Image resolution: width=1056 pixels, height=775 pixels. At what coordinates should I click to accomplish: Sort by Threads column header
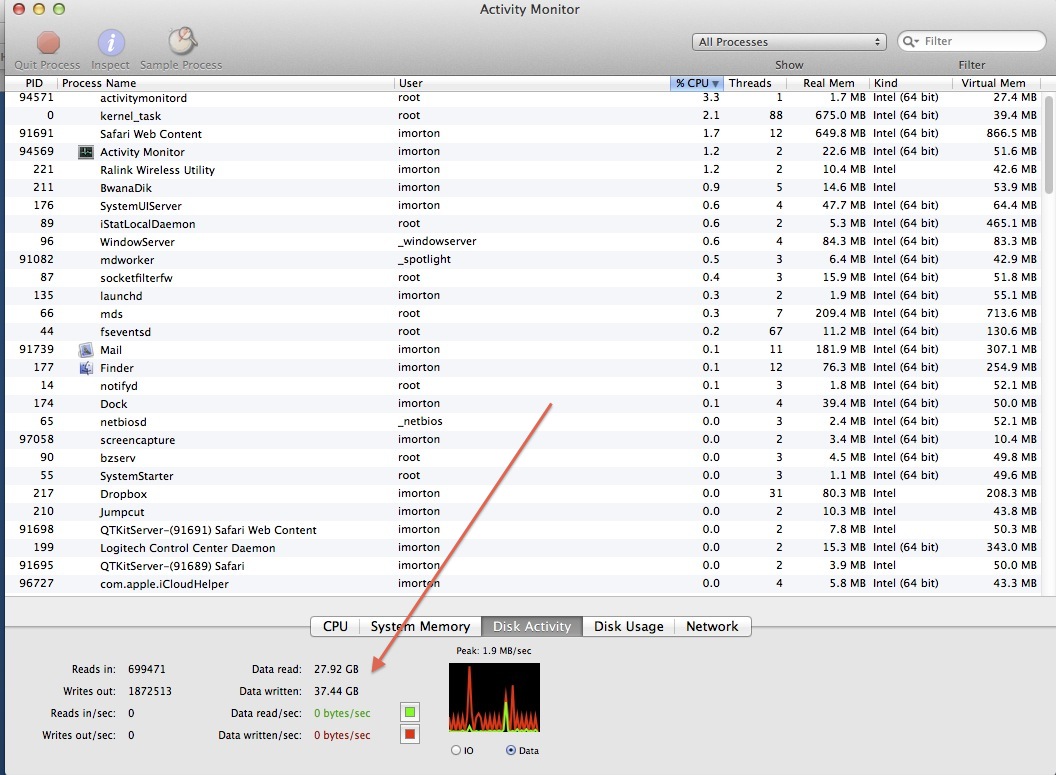[x=754, y=83]
